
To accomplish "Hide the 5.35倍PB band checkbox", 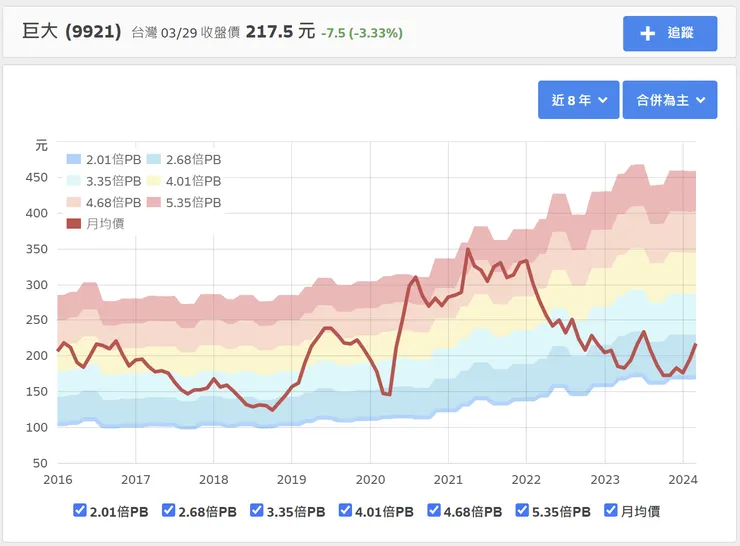I will click(x=522, y=511).
